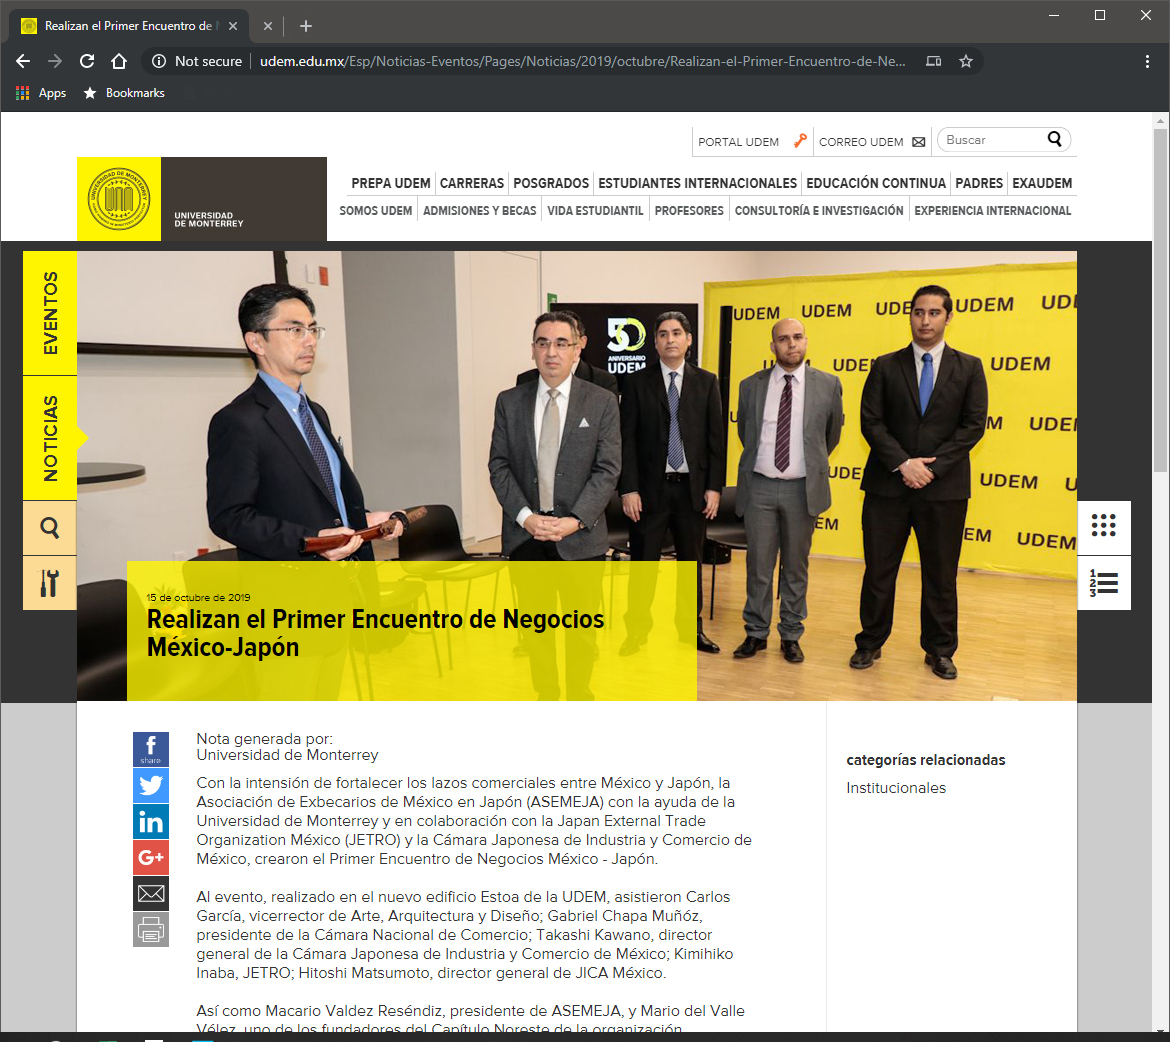The height and width of the screenshot is (1042, 1170).
Task: Open the POSGRADOS menu item
Action: pos(551,183)
